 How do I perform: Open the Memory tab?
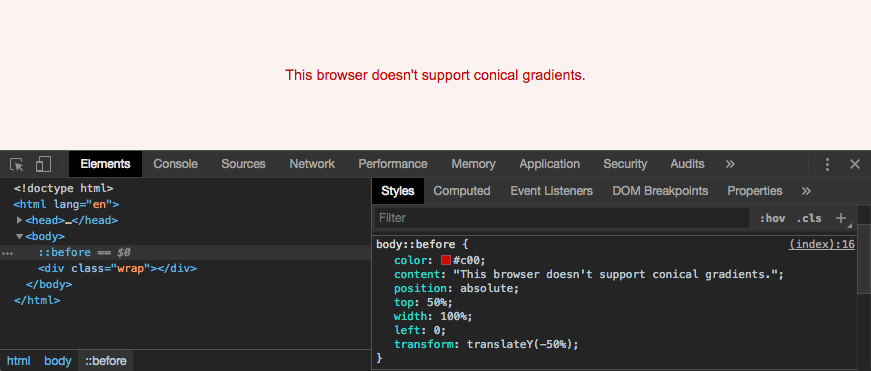click(x=473, y=164)
